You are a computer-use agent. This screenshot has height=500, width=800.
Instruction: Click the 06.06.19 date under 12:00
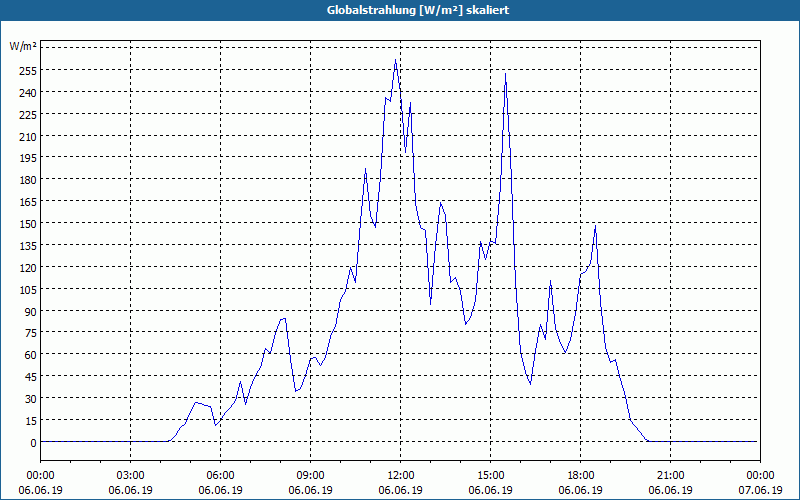401,490
